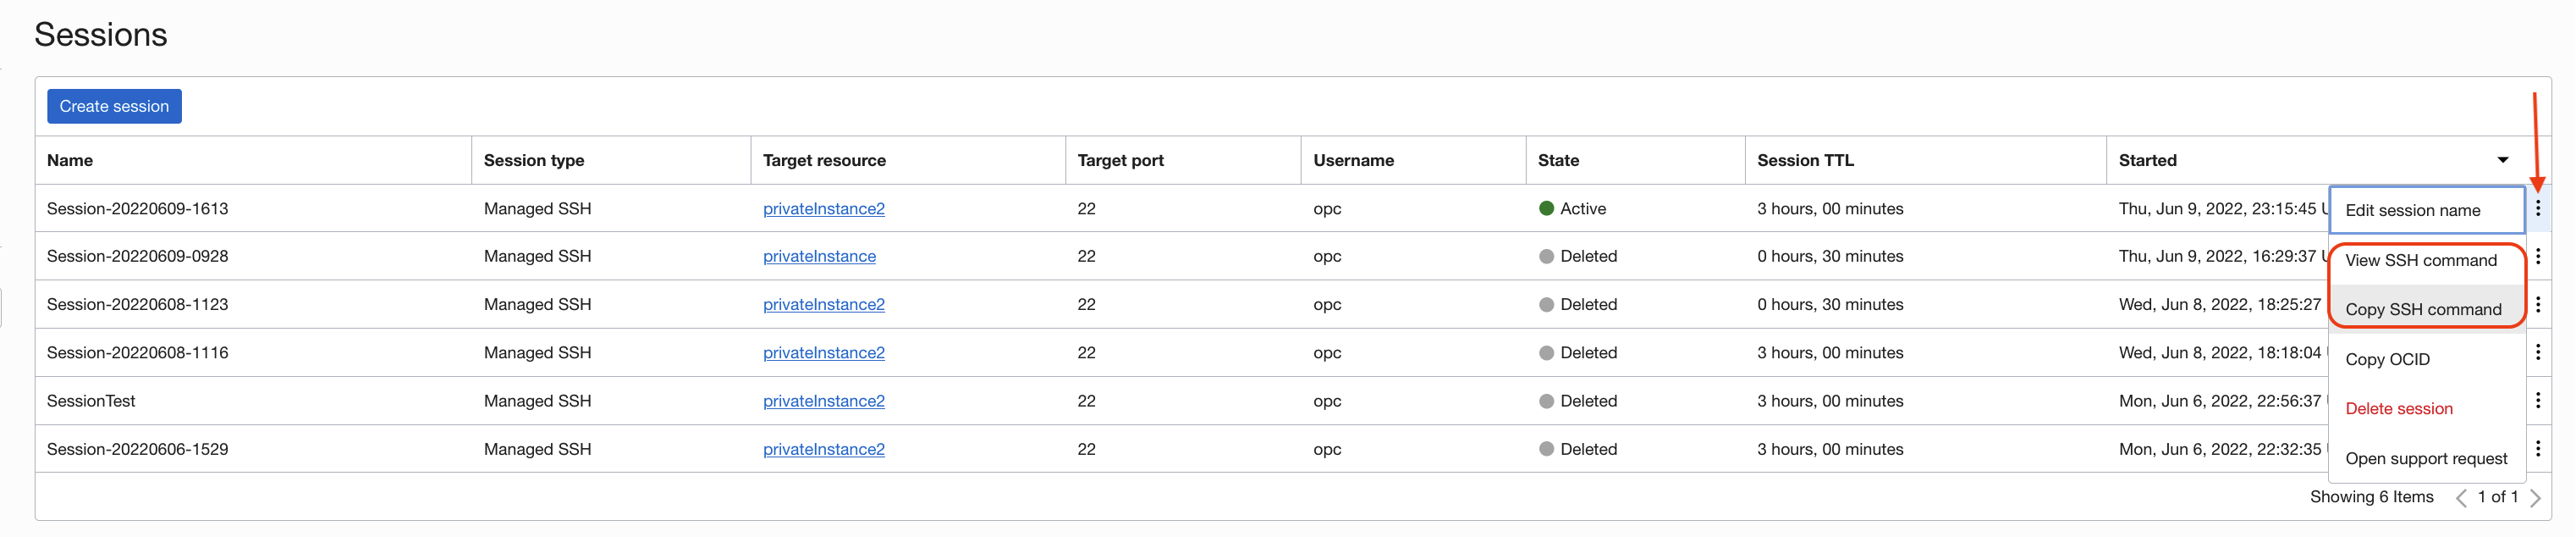Choose Copy OCID from the context menu

tap(2387, 359)
